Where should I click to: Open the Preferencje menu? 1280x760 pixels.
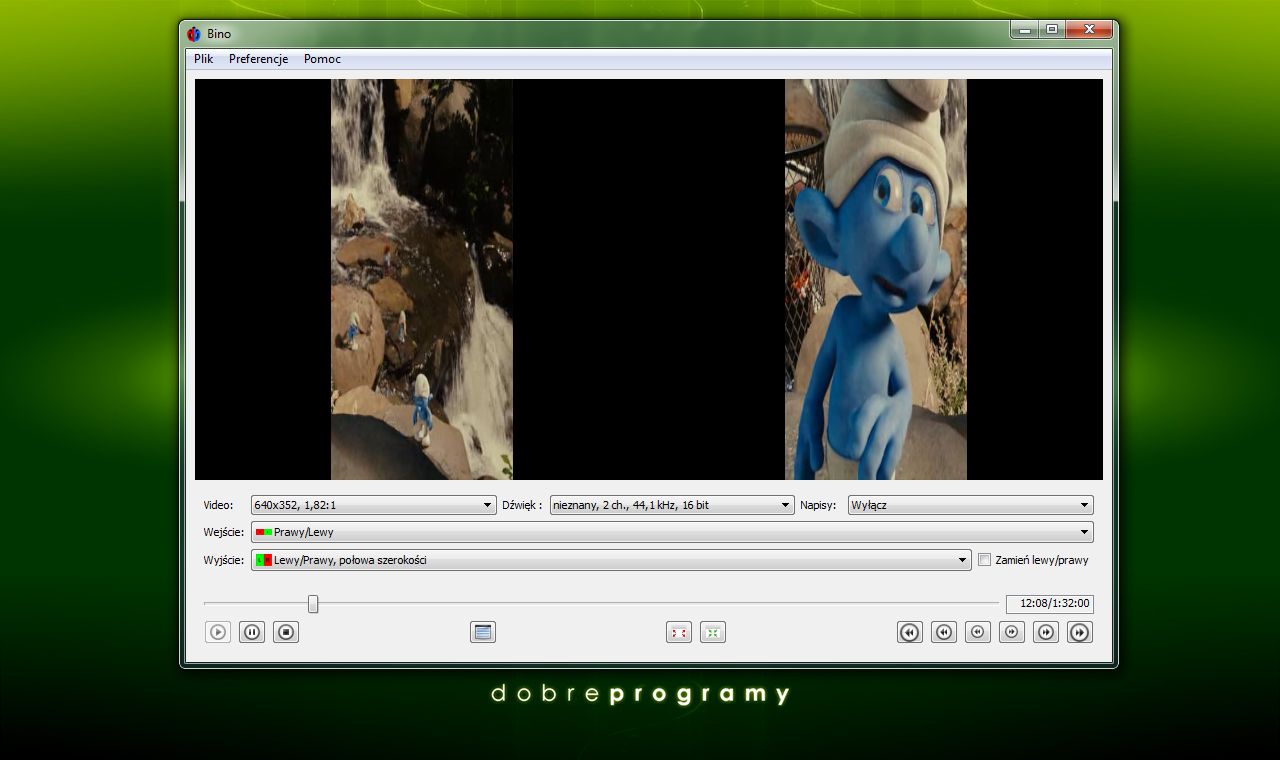point(258,59)
